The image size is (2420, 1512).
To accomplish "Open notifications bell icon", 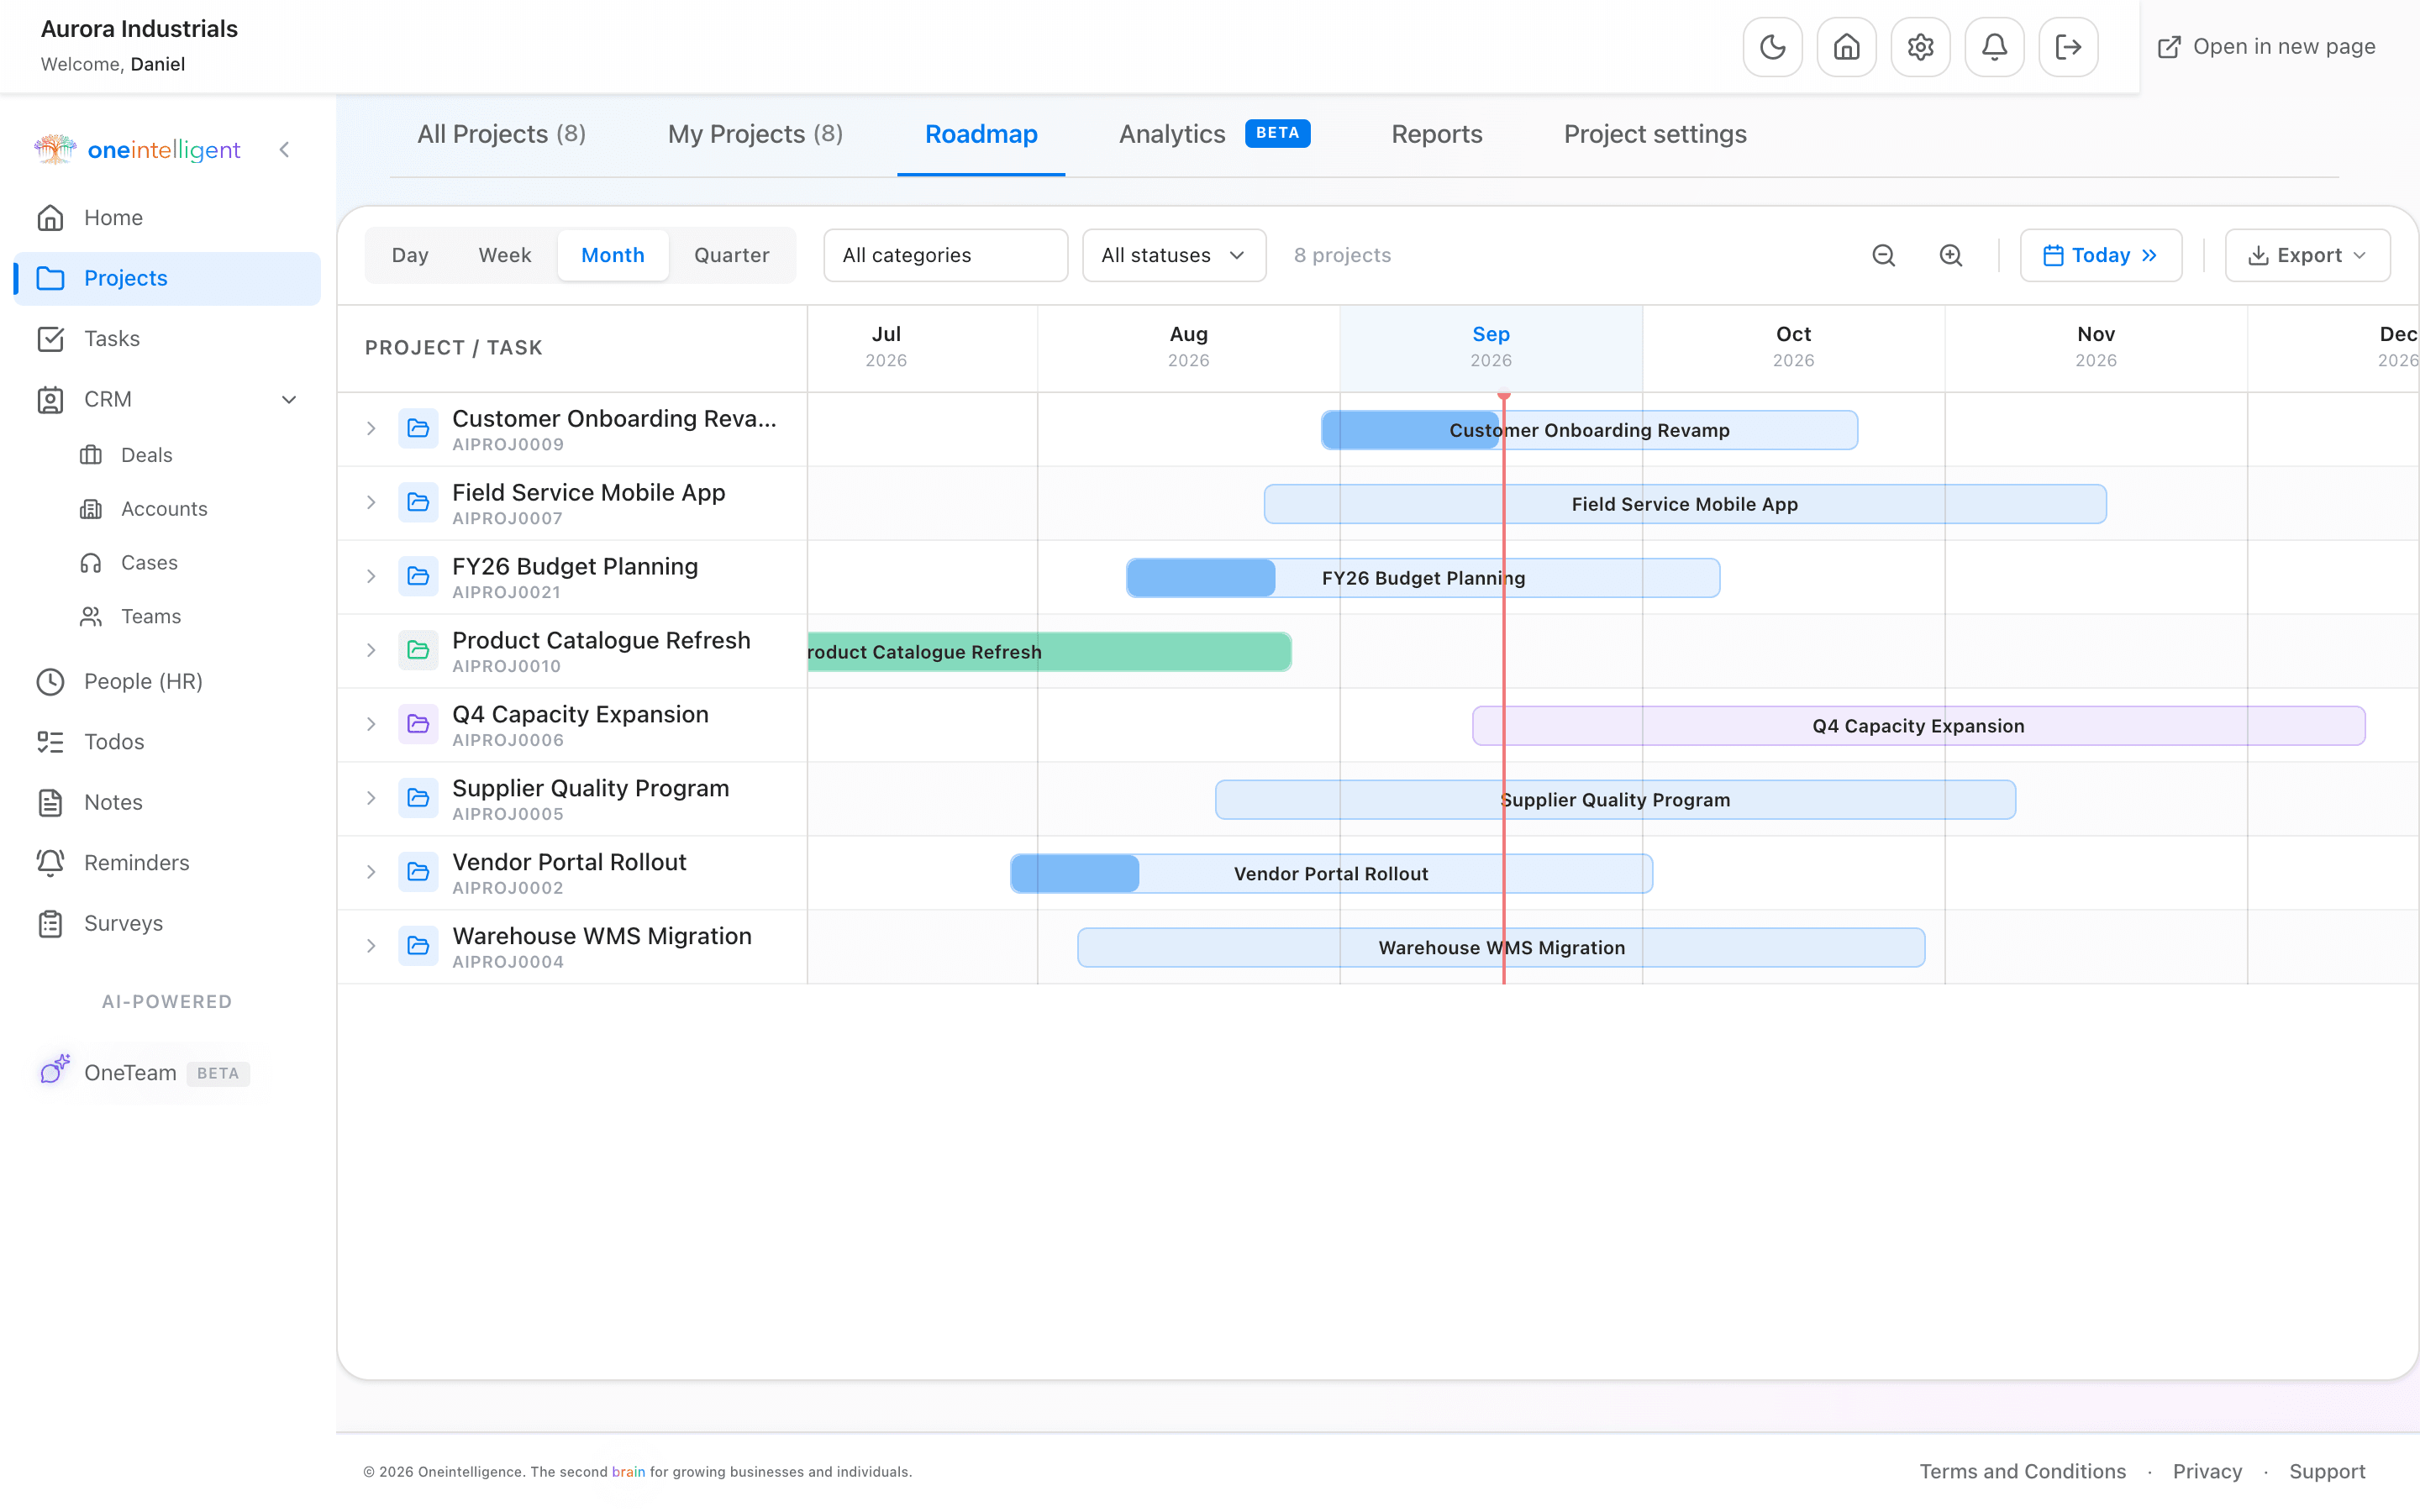I will click(x=1994, y=47).
